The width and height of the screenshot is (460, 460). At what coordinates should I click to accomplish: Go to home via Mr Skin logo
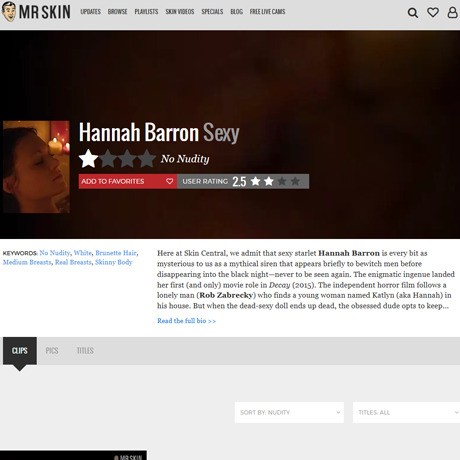tap(36, 12)
